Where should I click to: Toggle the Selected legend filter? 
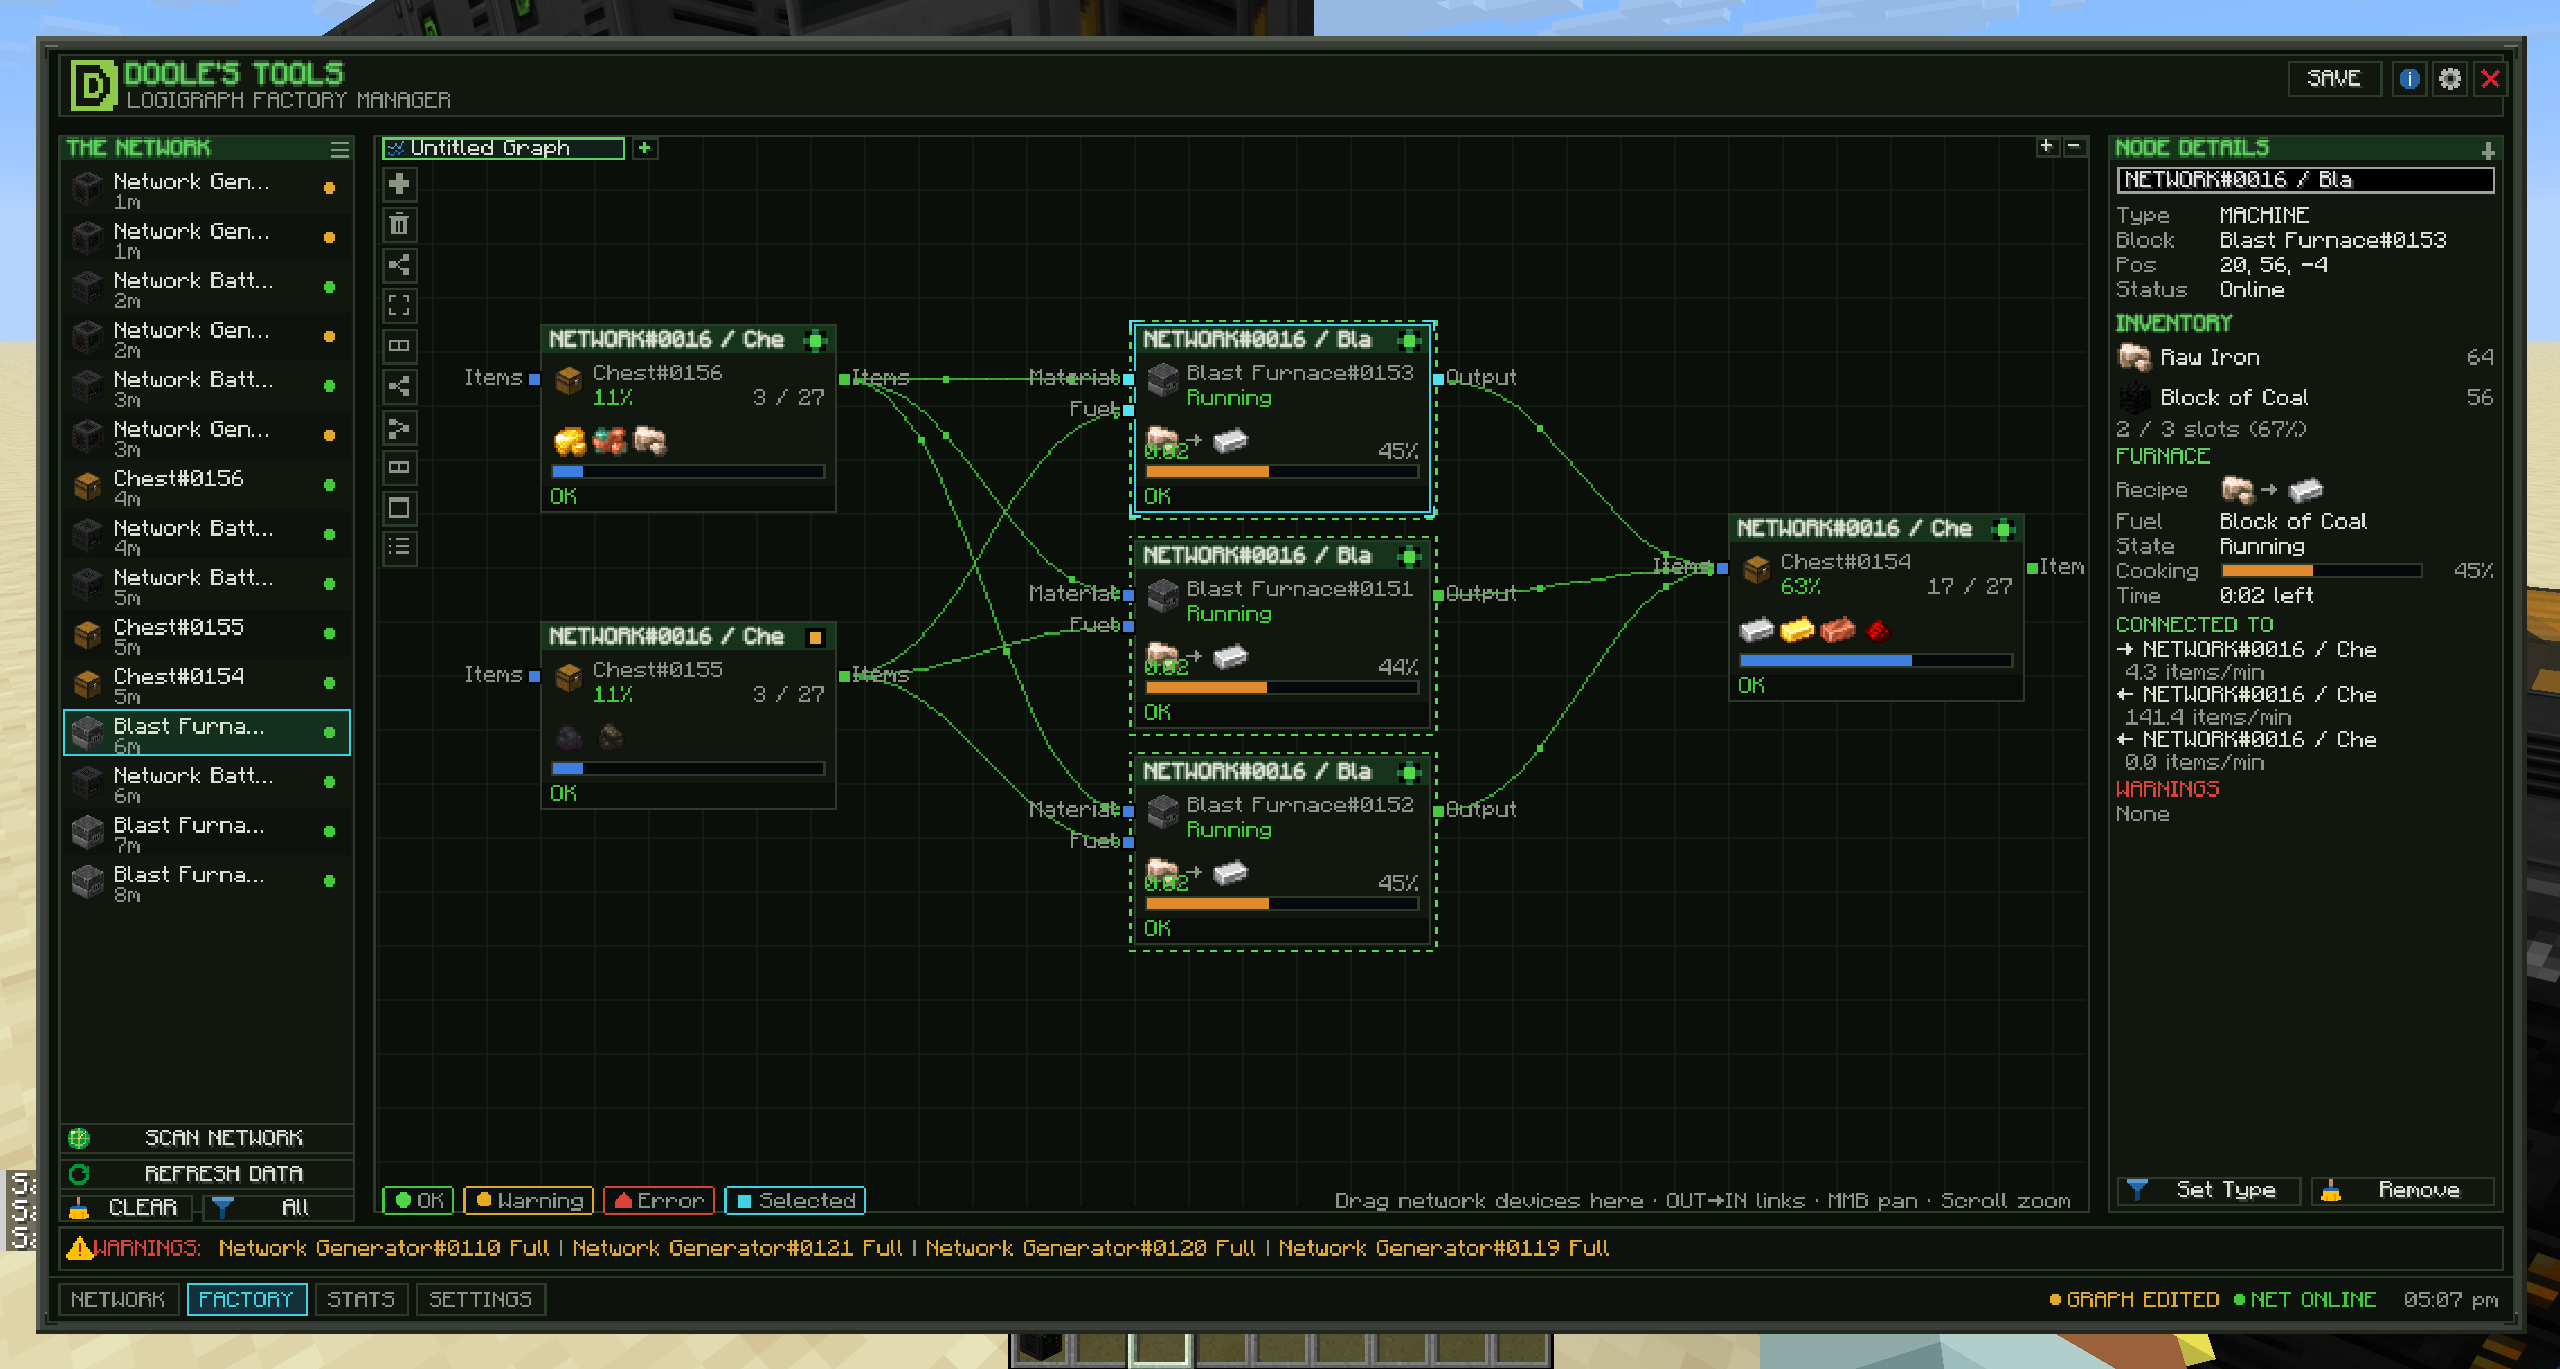795,1200
